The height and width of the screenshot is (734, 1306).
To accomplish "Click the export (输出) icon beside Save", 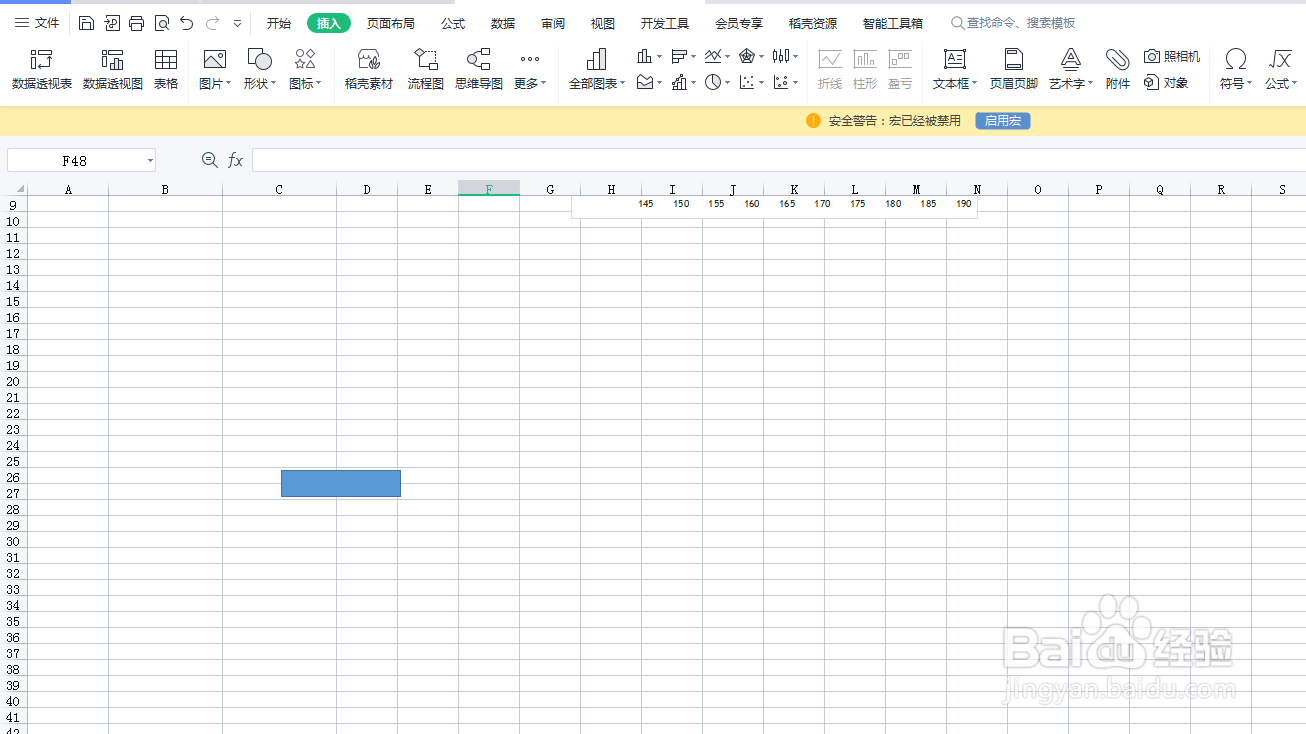I will (112, 23).
